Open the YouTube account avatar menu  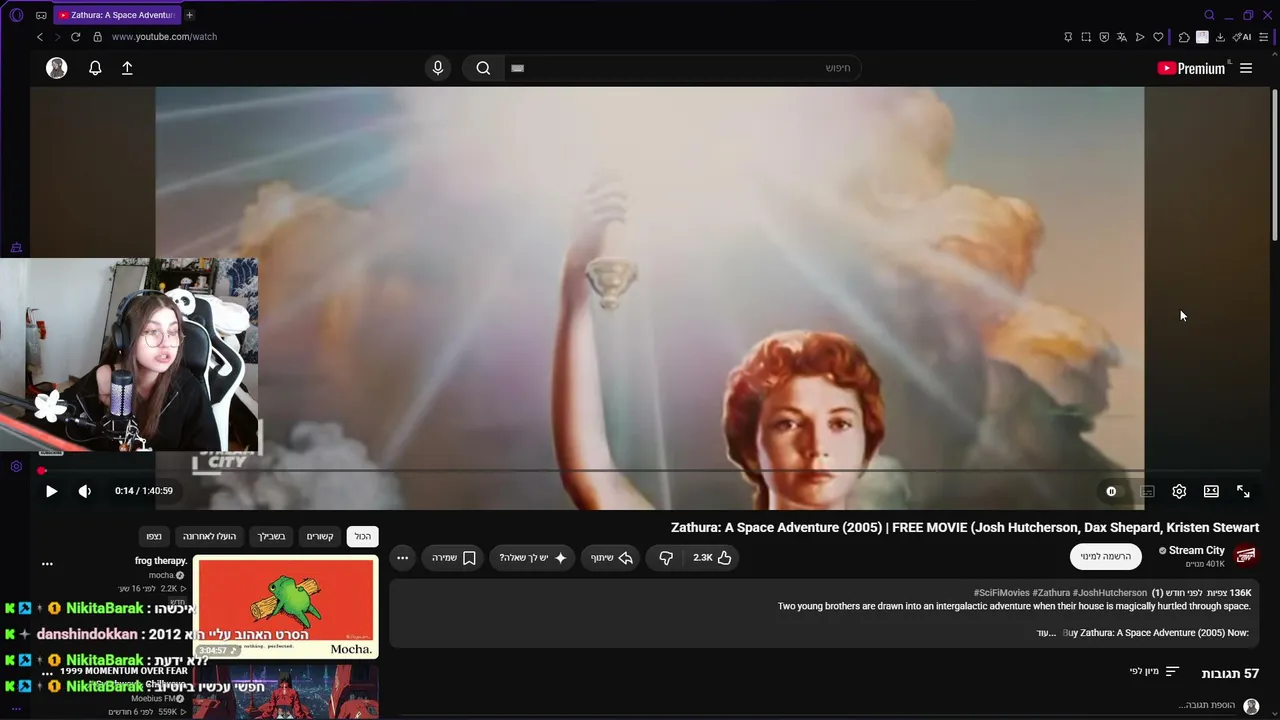[57, 68]
